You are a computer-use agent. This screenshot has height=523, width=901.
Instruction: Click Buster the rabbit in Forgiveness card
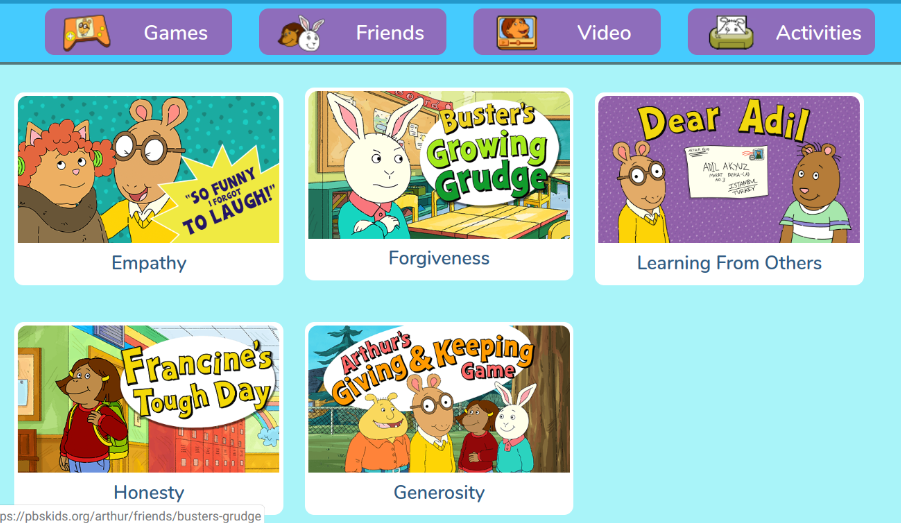(x=374, y=170)
